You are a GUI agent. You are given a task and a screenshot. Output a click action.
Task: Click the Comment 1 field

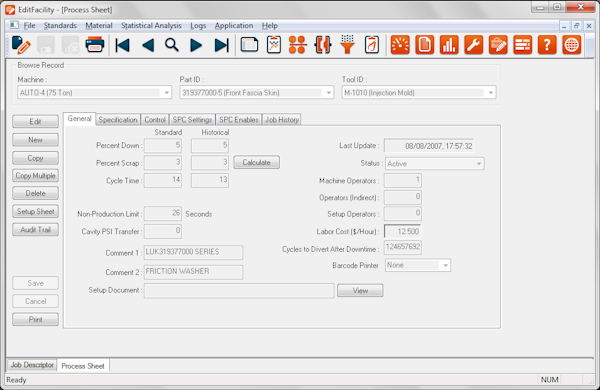[x=193, y=252]
